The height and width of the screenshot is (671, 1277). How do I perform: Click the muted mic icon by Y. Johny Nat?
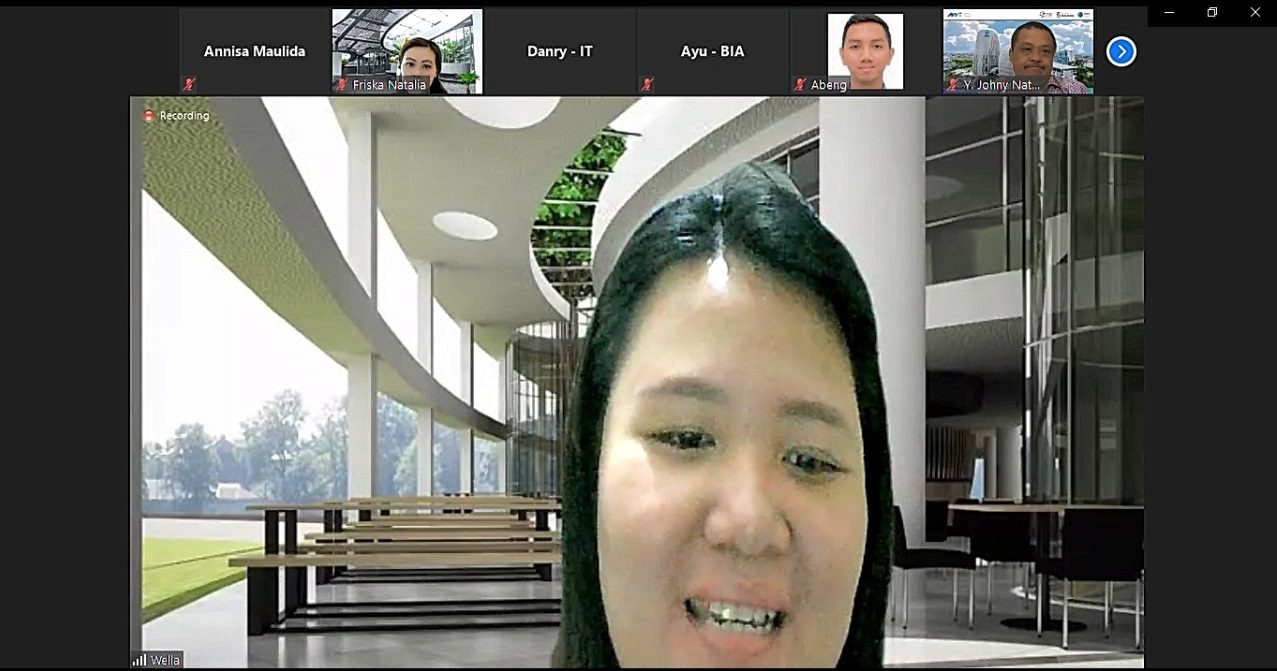coord(953,85)
